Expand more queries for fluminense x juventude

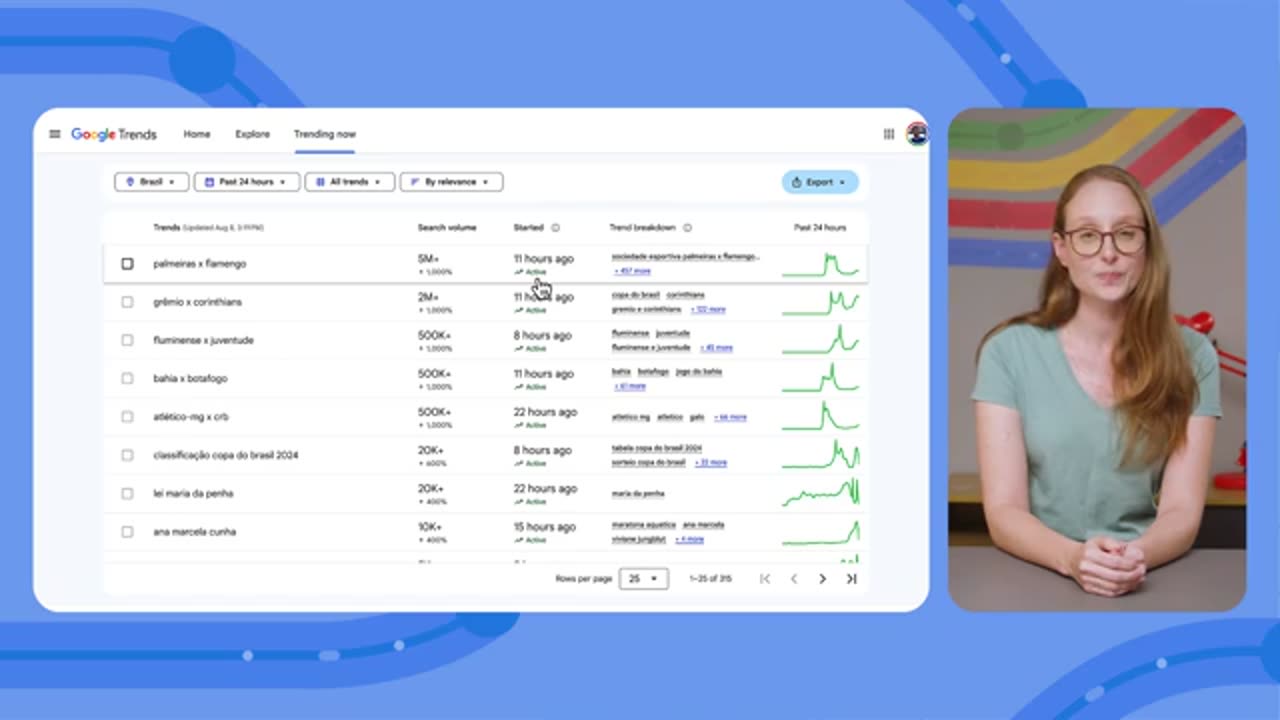point(716,348)
